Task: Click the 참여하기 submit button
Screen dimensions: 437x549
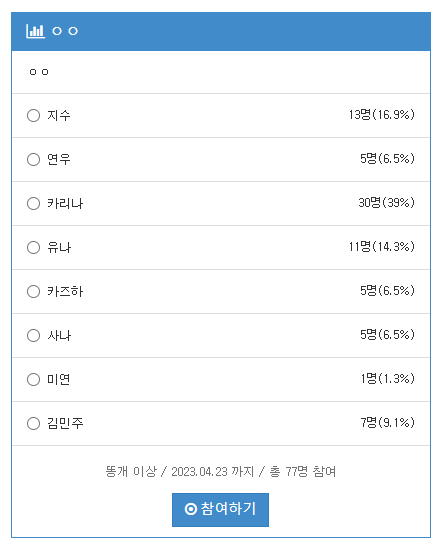Action: [220, 509]
